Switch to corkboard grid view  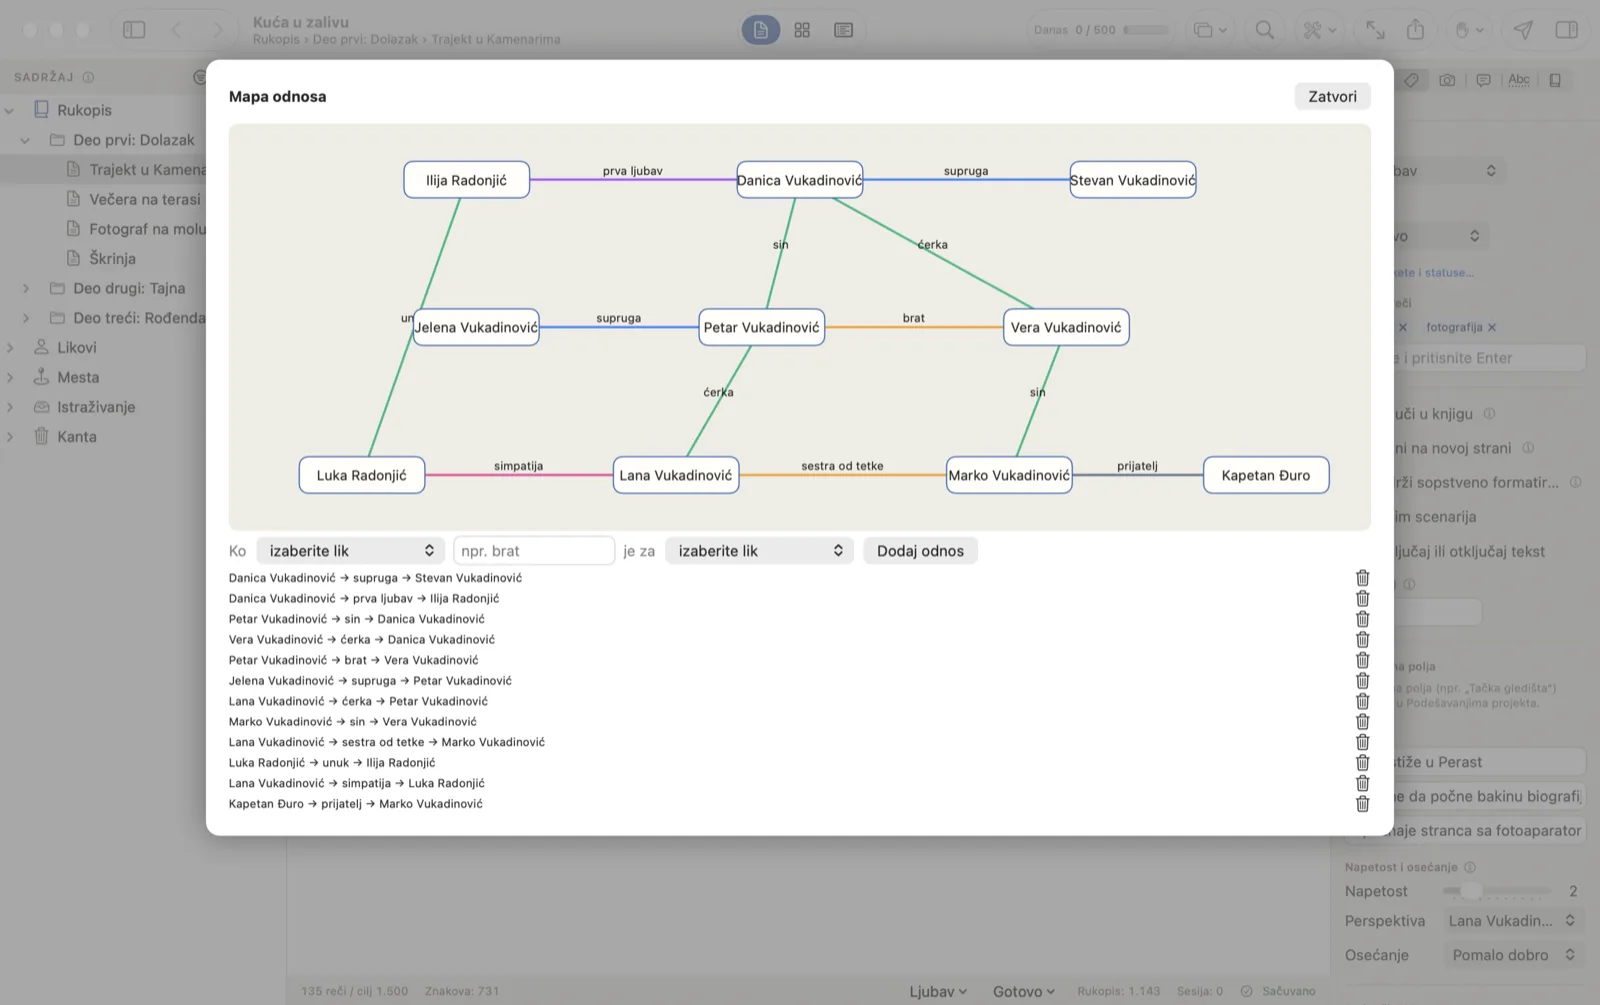point(802,30)
